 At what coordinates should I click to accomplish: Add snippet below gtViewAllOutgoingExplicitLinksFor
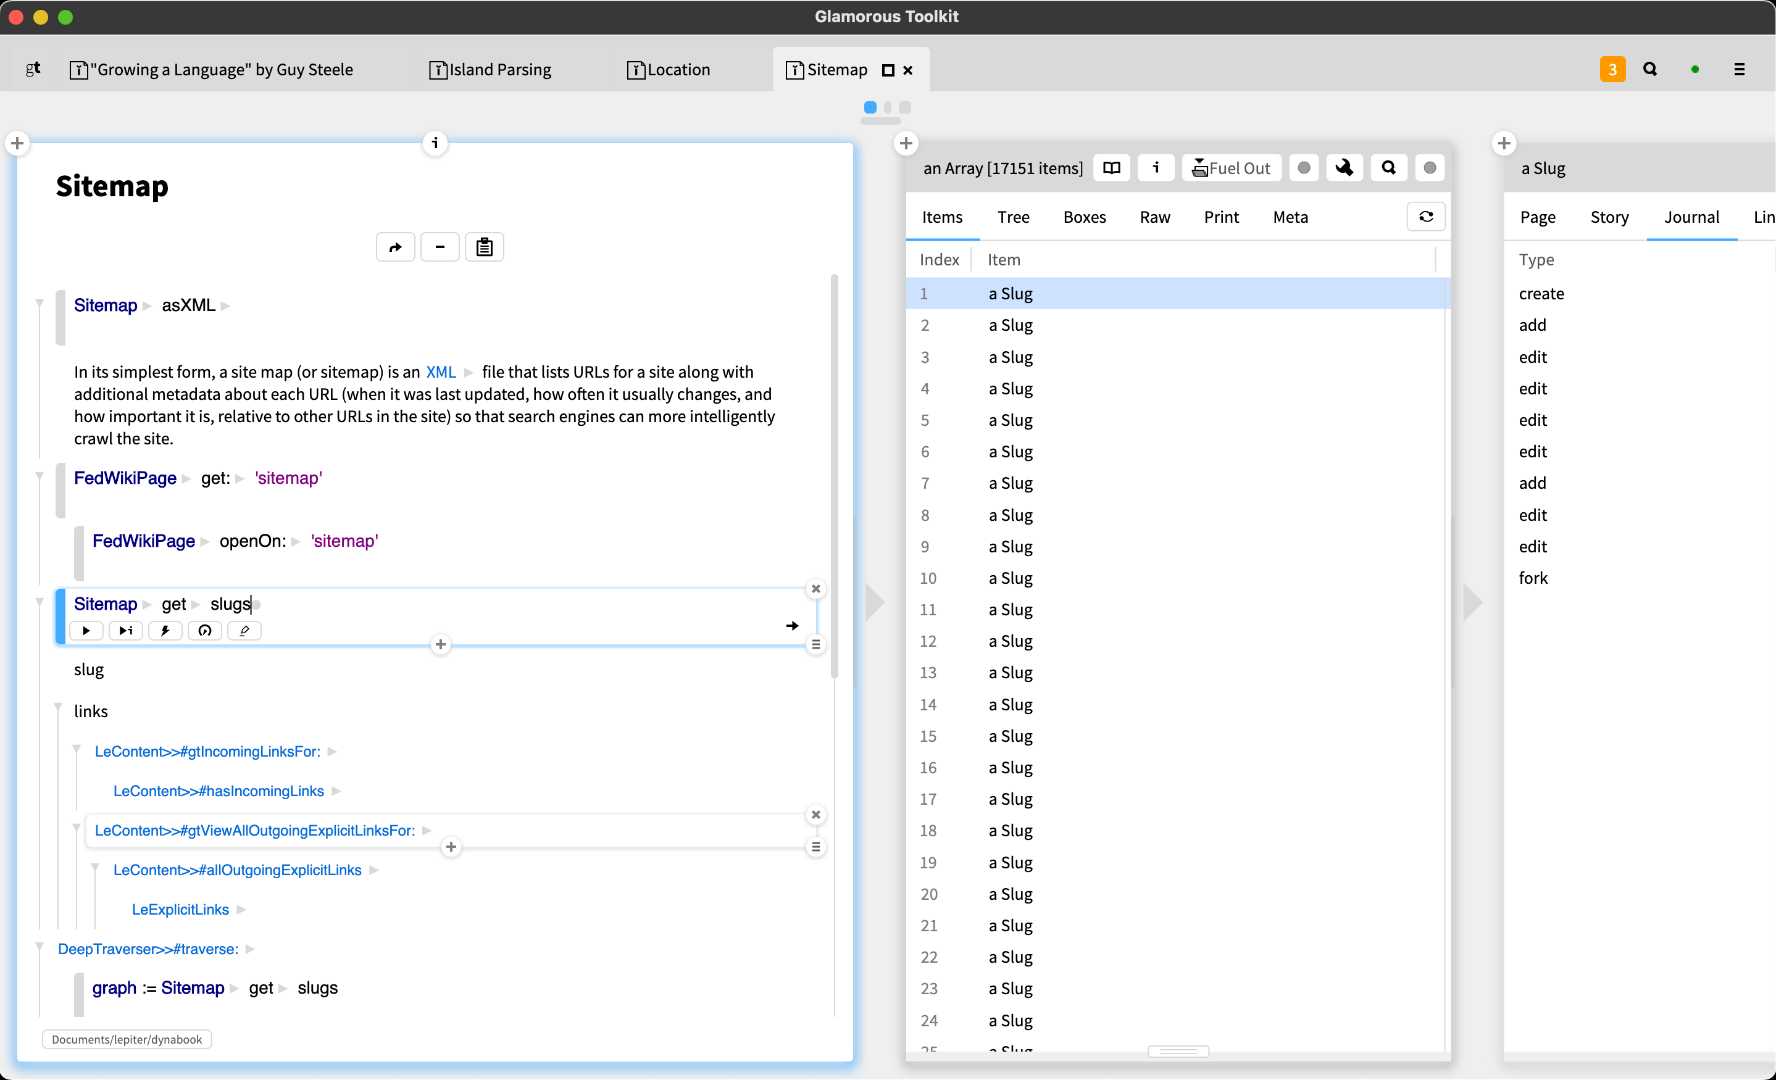(451, 847)
